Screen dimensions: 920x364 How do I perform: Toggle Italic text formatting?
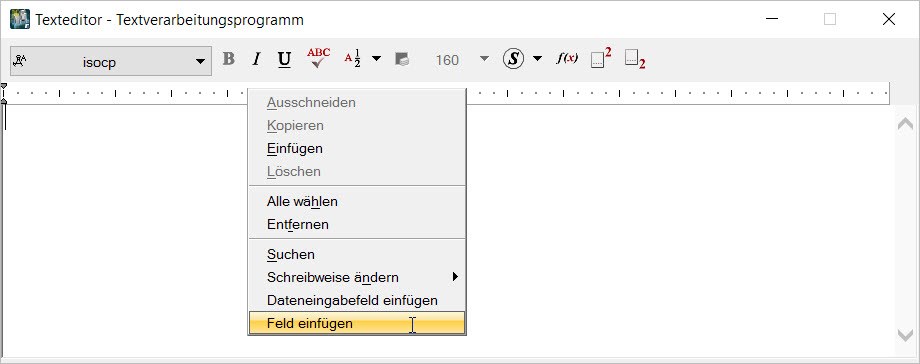coord(256,59)
